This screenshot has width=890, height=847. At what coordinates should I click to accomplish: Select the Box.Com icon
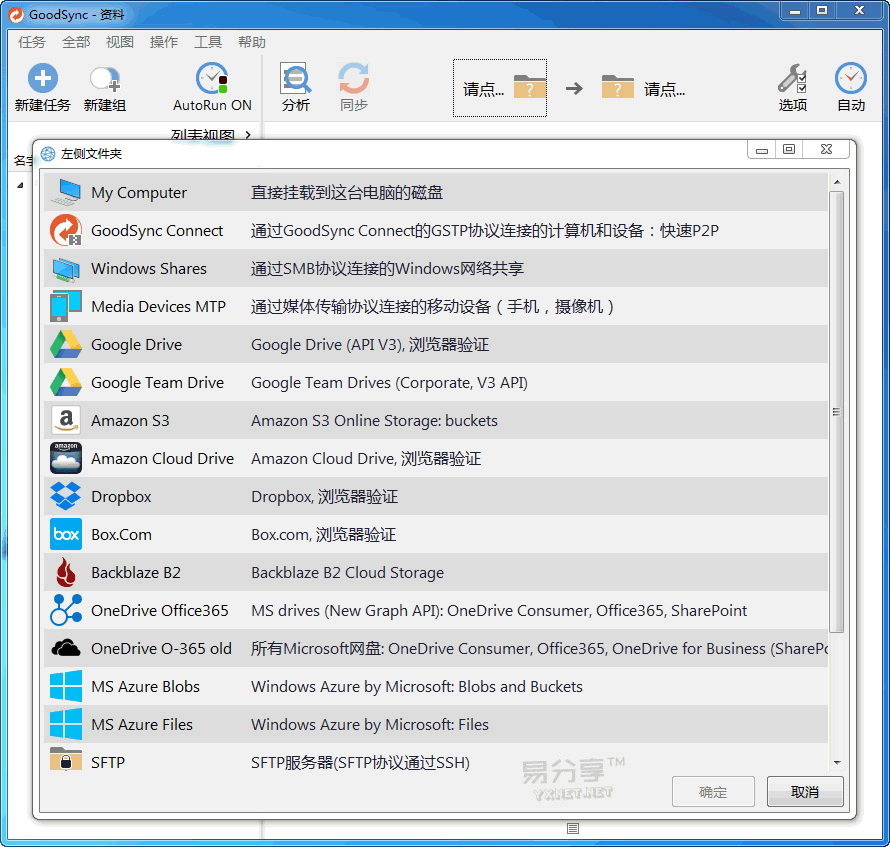tap(66, 534)
